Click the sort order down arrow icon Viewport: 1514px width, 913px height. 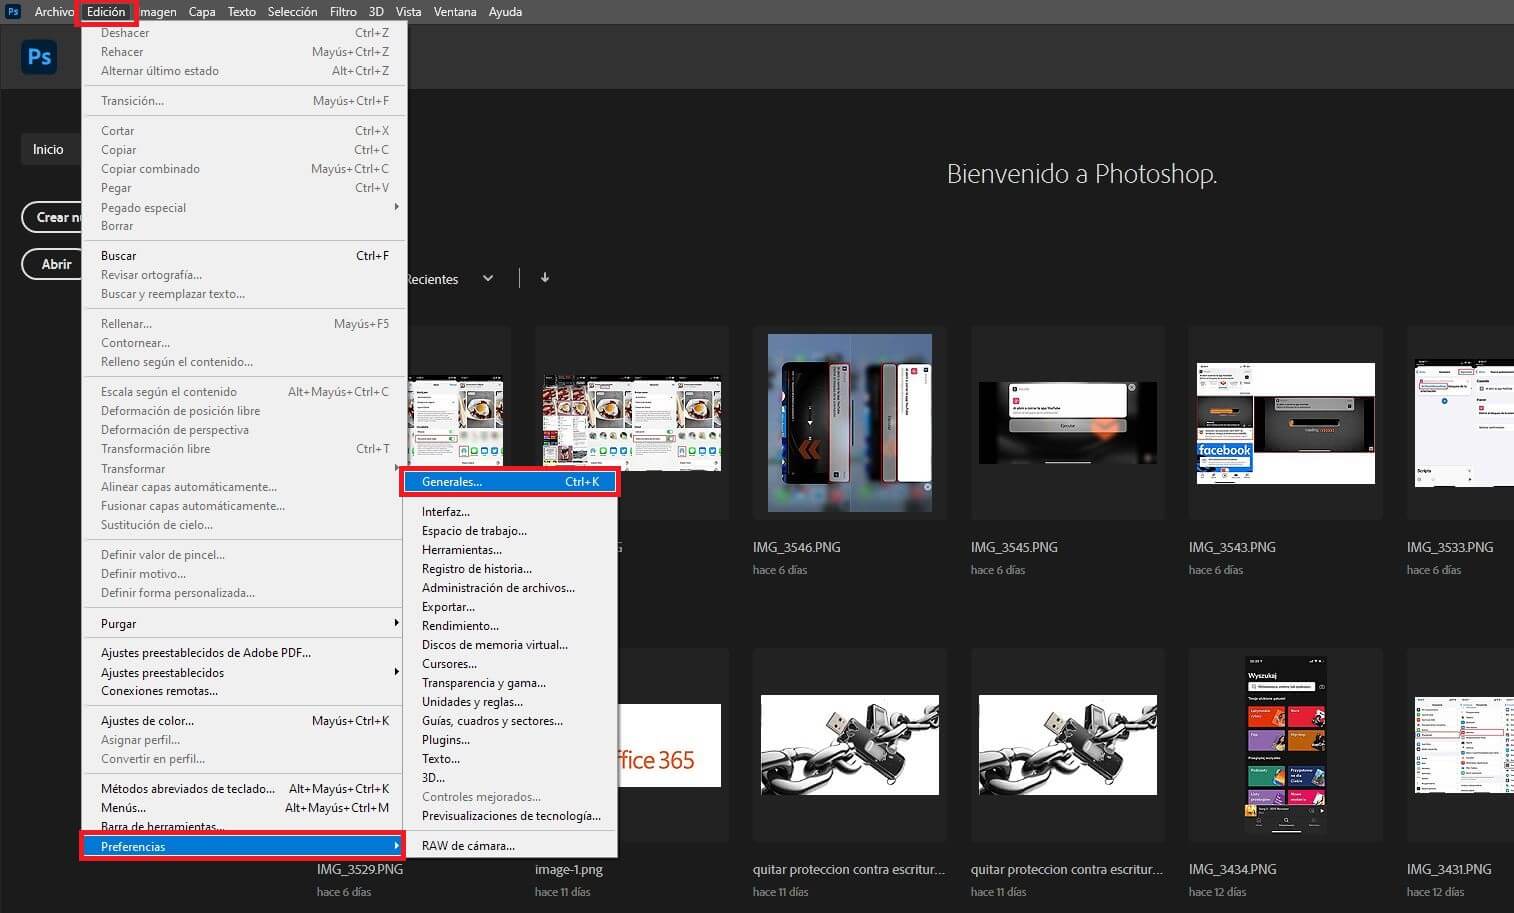[x=545, y=278]
